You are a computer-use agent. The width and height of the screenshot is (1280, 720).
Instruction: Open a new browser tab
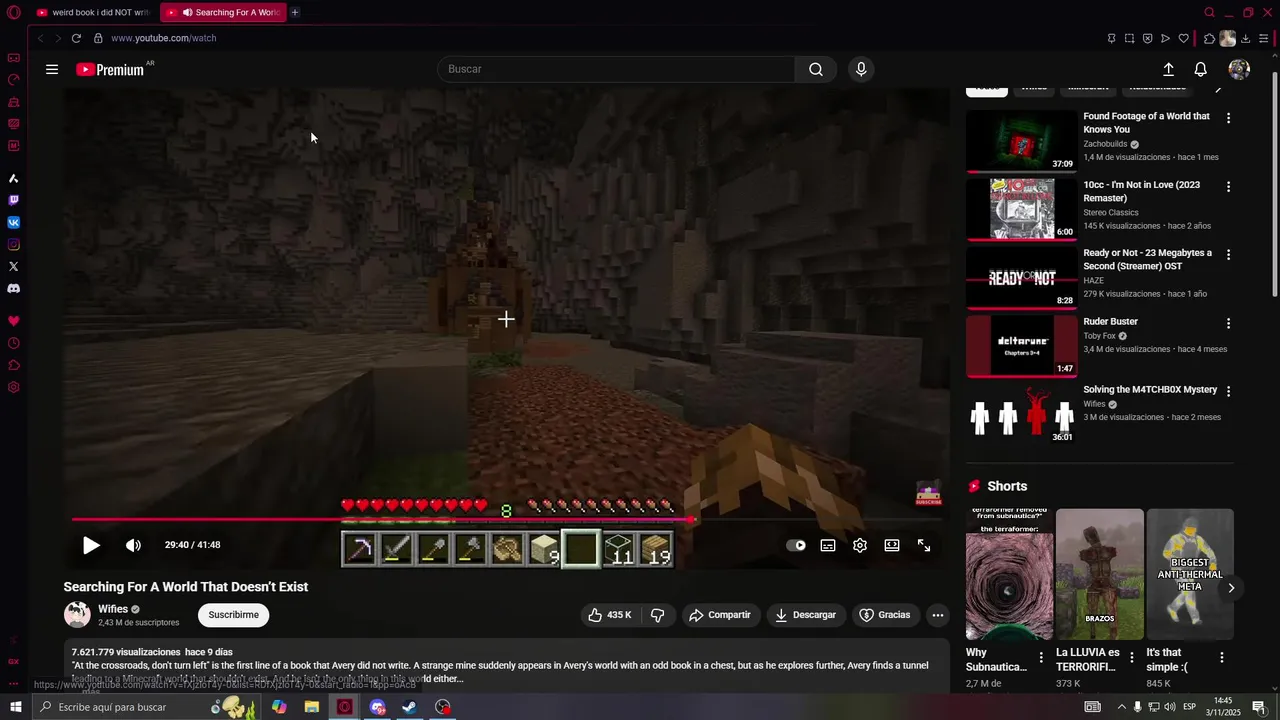pos(295,13)
